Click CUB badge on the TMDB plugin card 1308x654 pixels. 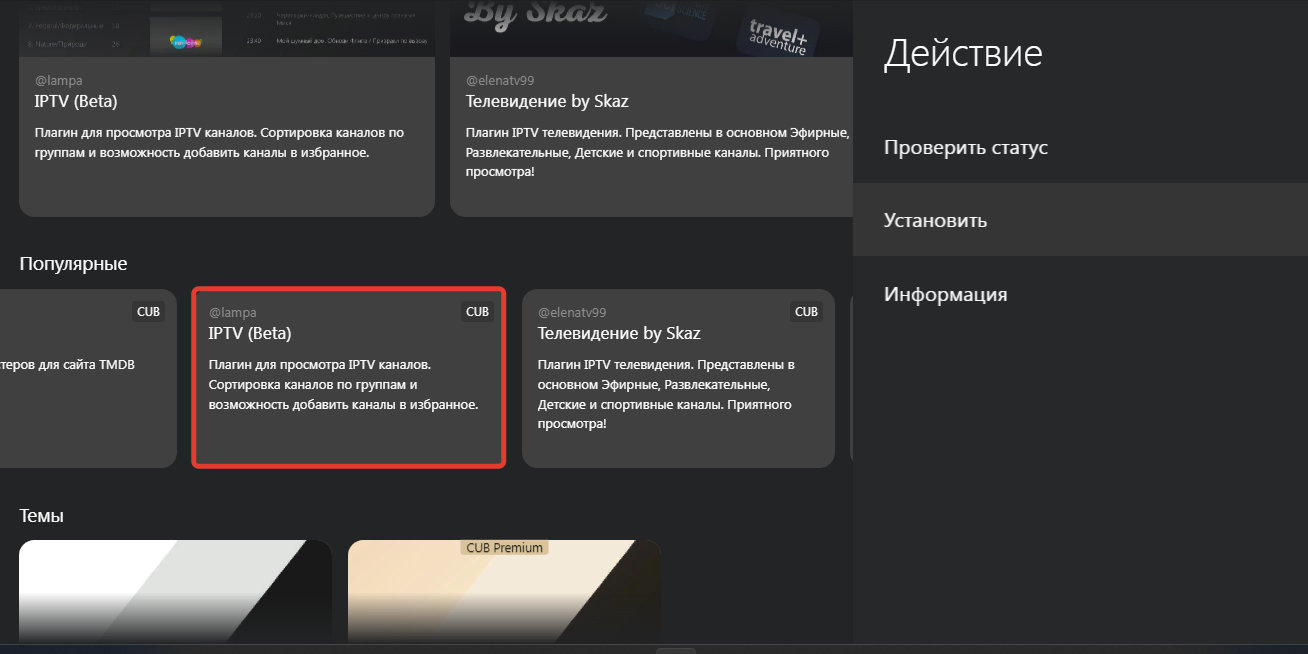[148, 312]
